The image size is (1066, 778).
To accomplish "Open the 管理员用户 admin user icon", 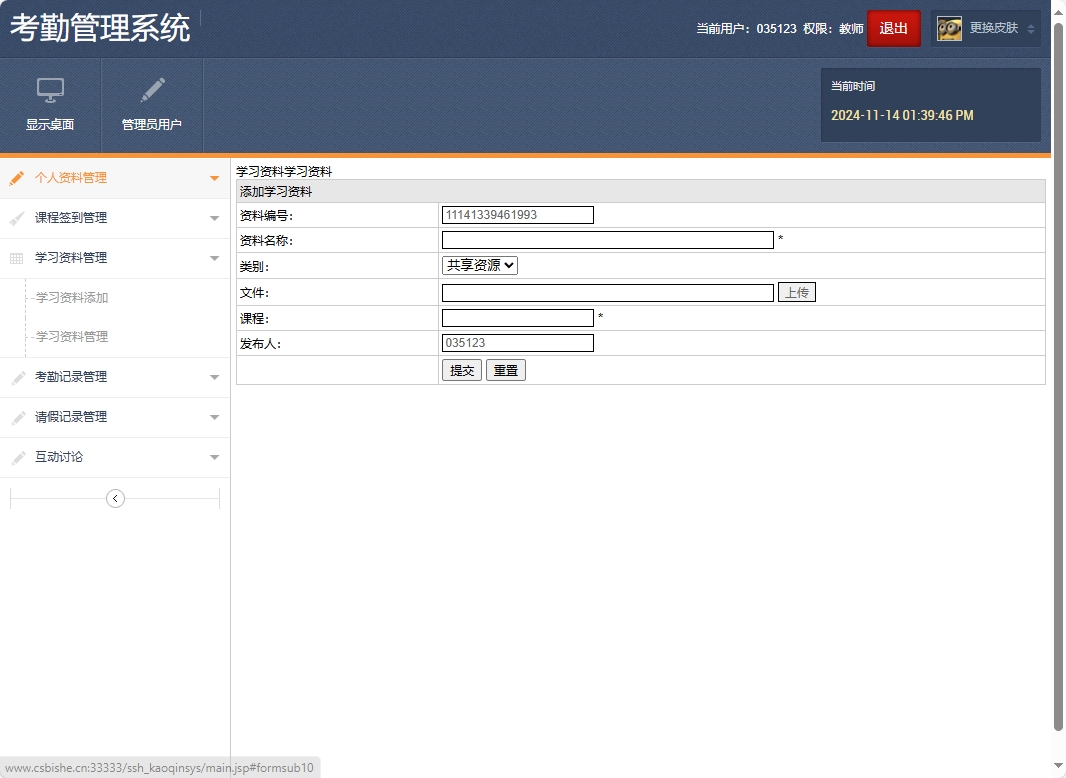I will pos(152,105).
